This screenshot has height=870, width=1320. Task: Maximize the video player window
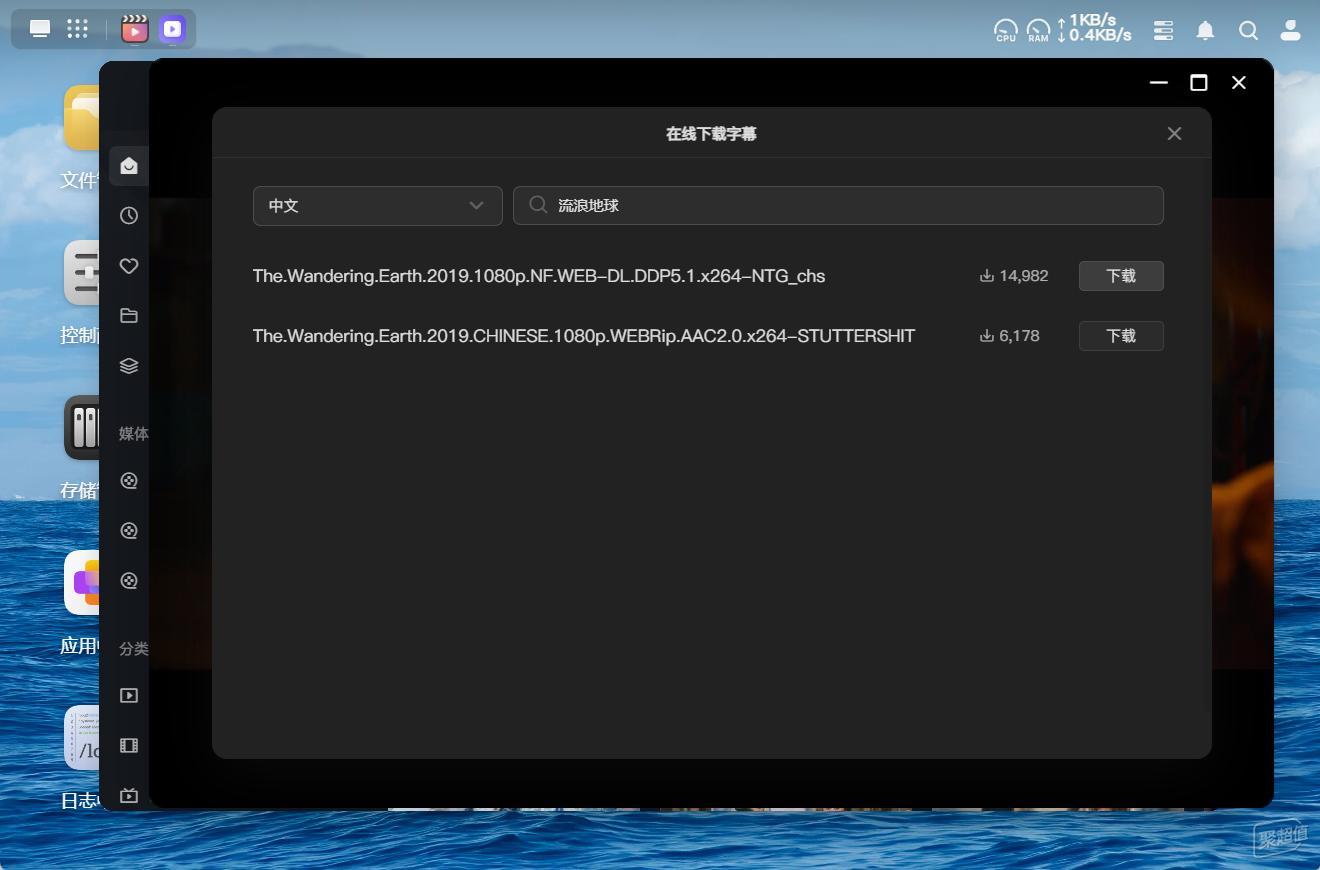point(1199,83)
